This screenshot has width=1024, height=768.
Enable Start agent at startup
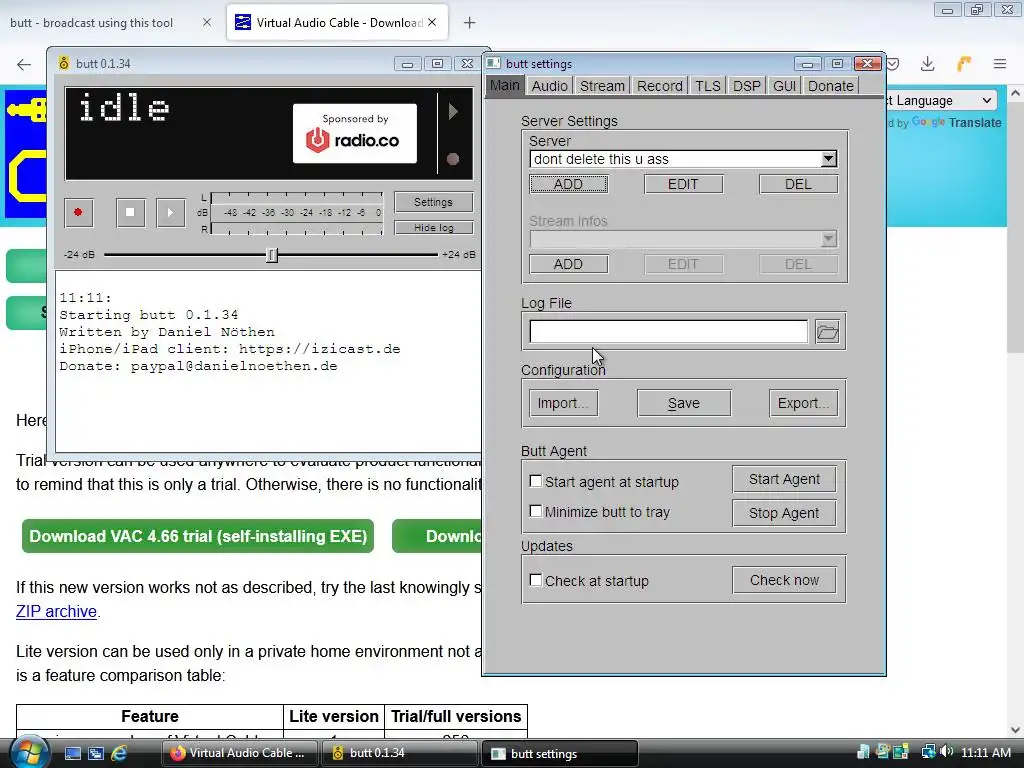coord(536,481)
